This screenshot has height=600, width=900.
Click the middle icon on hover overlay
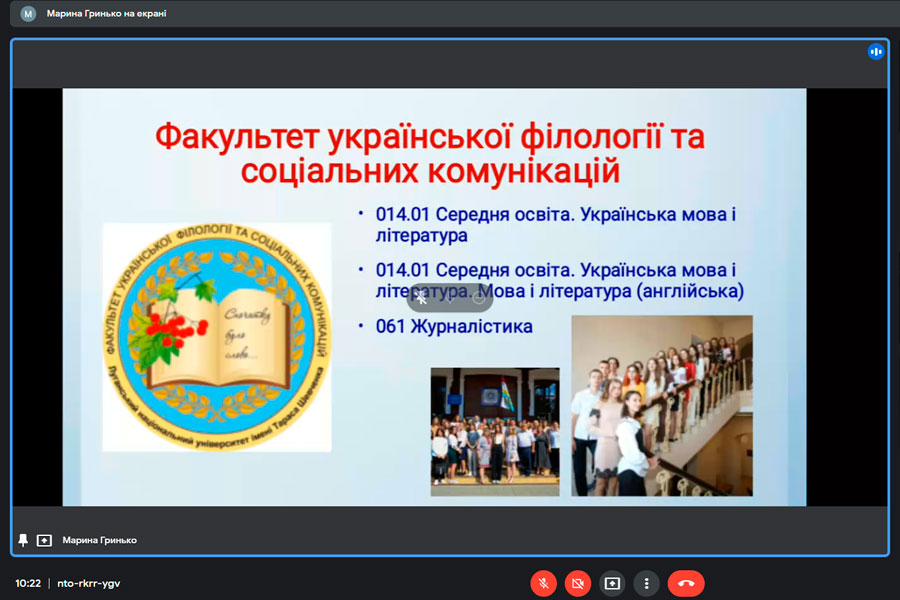tap(450, 298)
